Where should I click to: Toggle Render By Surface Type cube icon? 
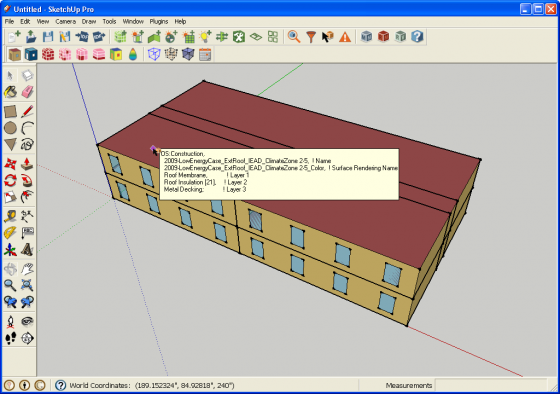coord(15,54)
